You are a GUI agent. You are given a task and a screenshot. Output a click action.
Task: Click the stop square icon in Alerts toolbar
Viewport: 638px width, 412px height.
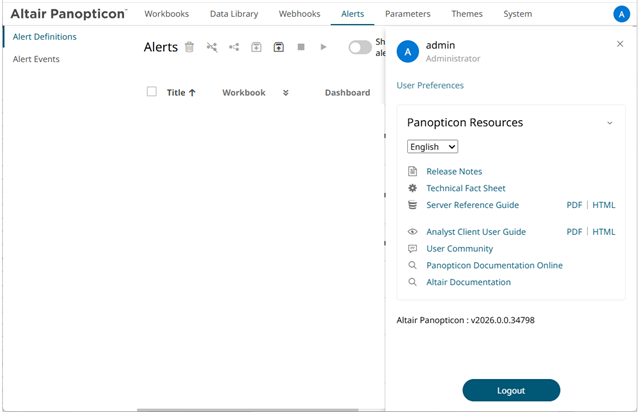(x=301, y=47)
